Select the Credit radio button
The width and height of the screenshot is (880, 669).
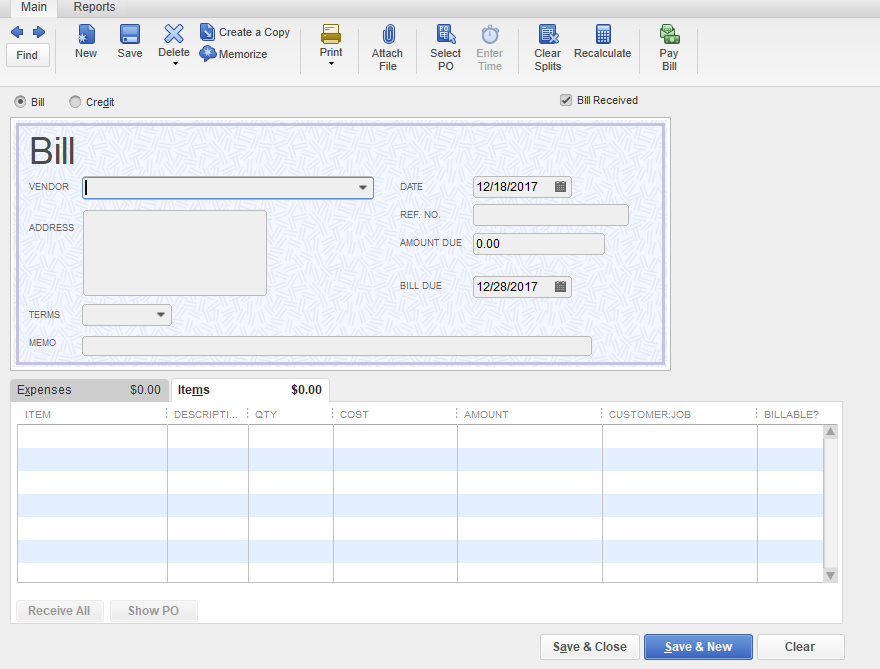point(75,102)
